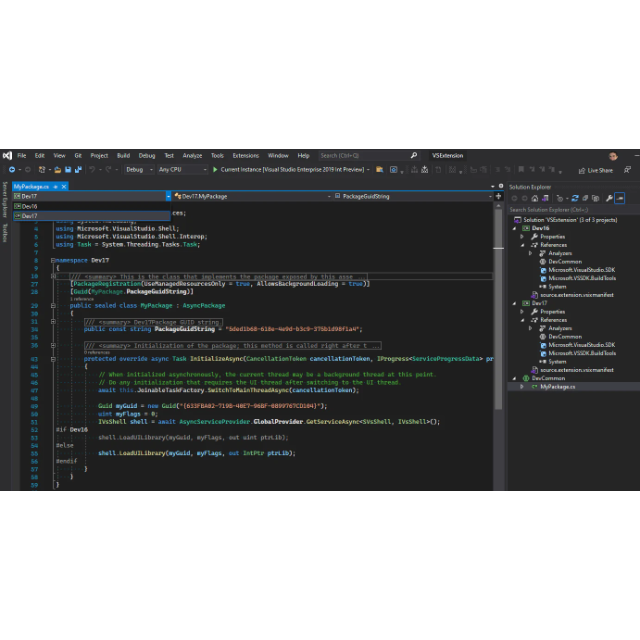
Task: Collapse the namespace Dev17 code block
Action: tap(53, 260)
